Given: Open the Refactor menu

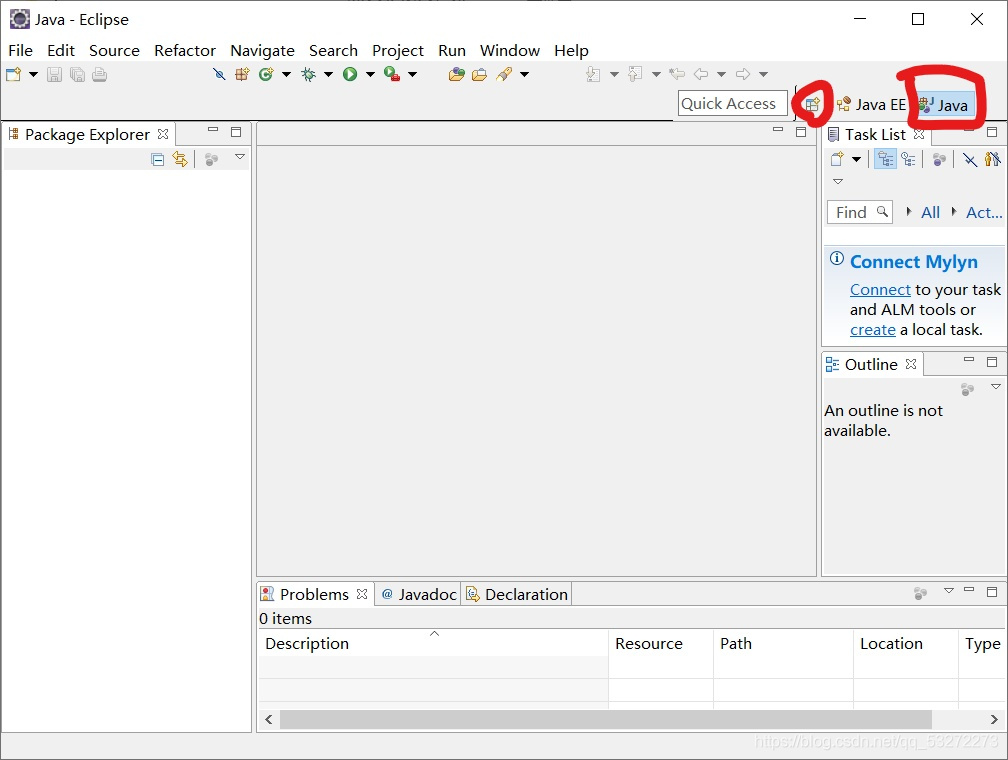Looking at the screenshot, I should pos(185,50).
